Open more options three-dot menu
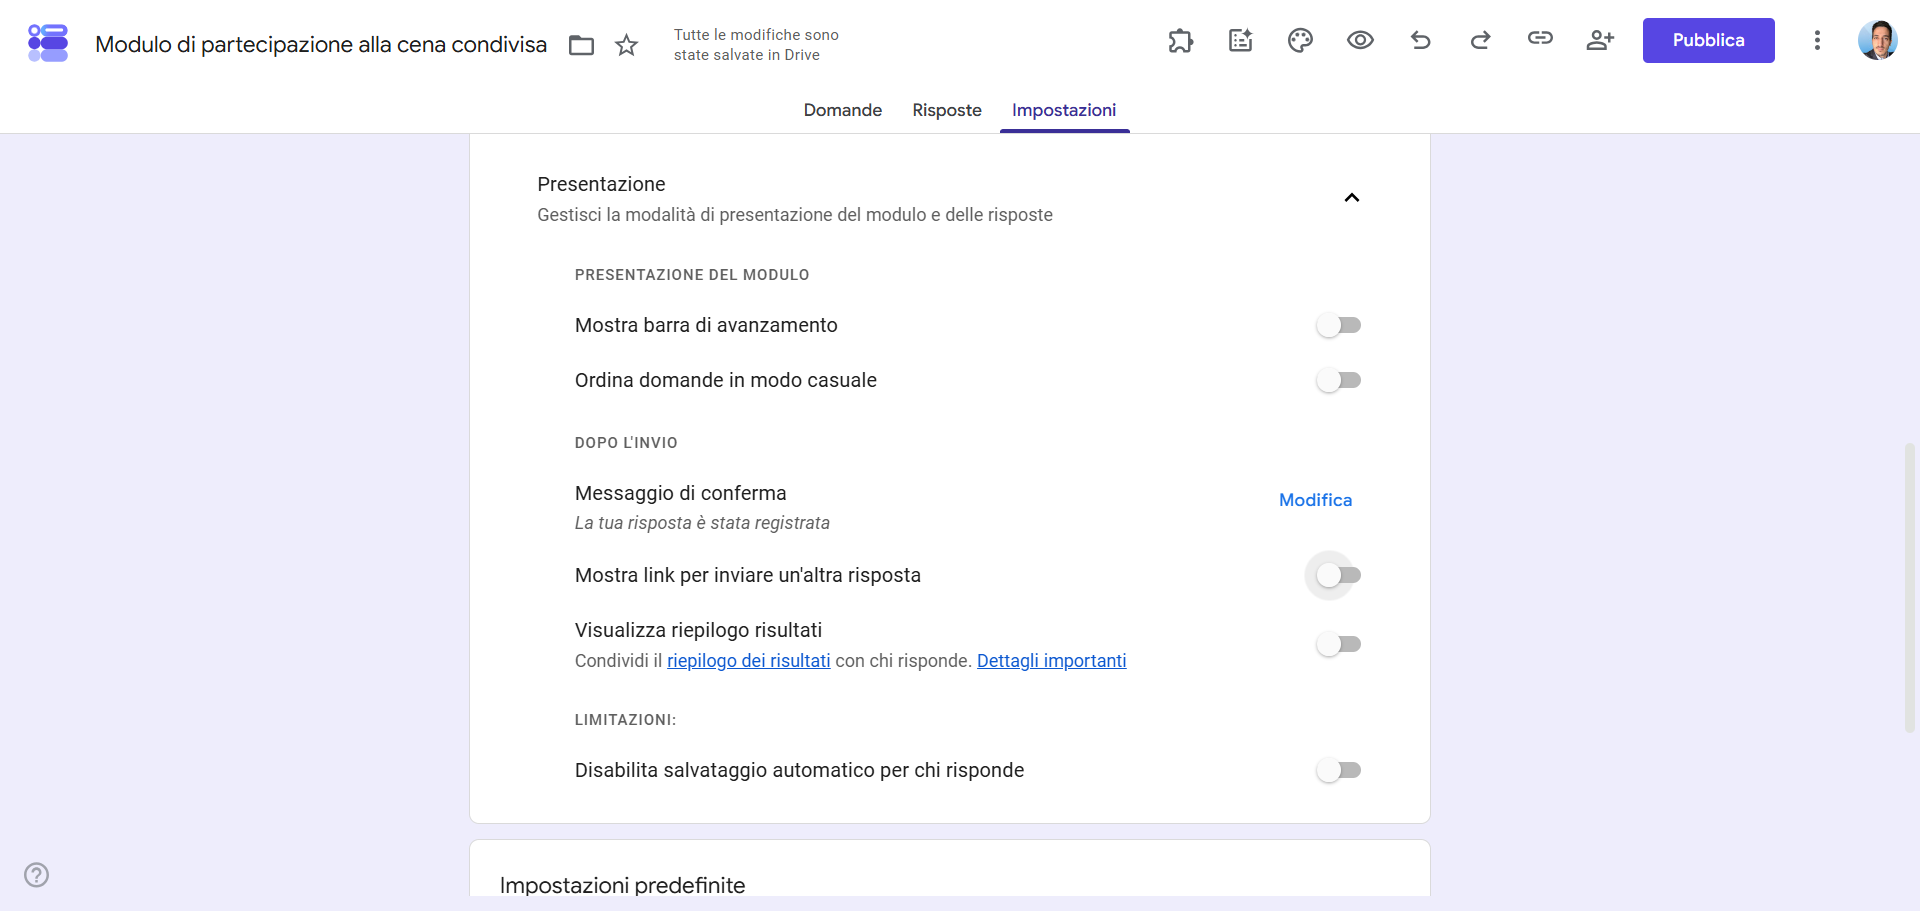 click(x=1817, y=40)
